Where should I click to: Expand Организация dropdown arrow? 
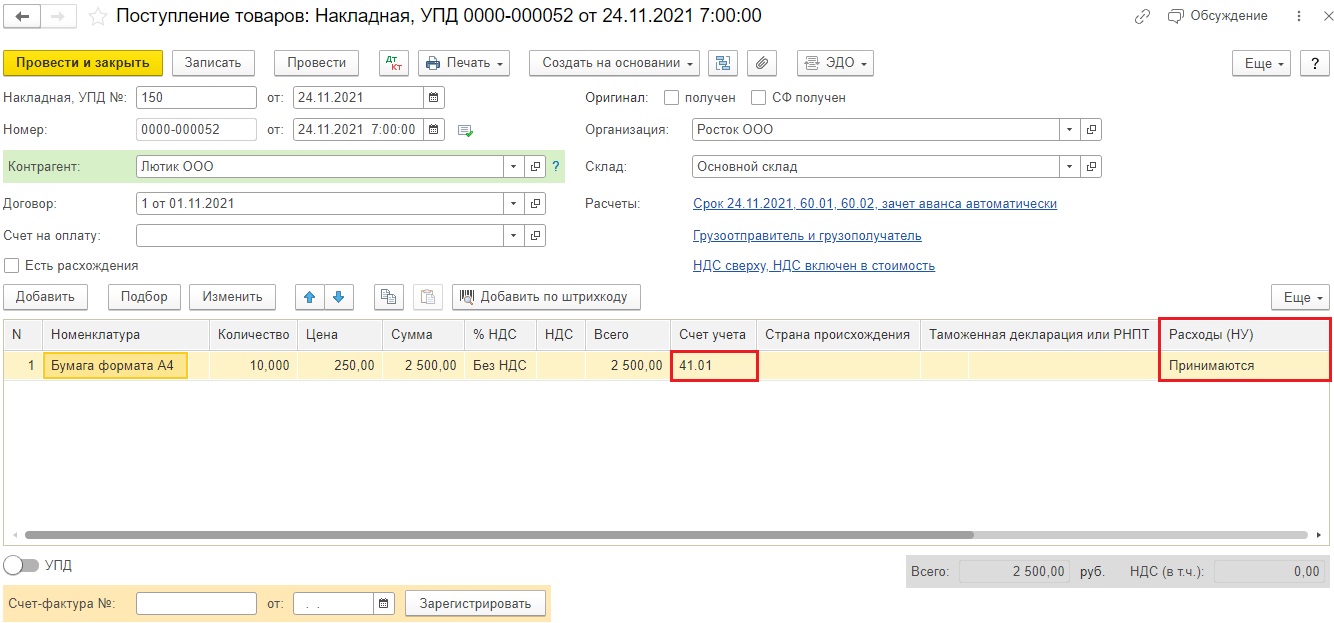1070,130
